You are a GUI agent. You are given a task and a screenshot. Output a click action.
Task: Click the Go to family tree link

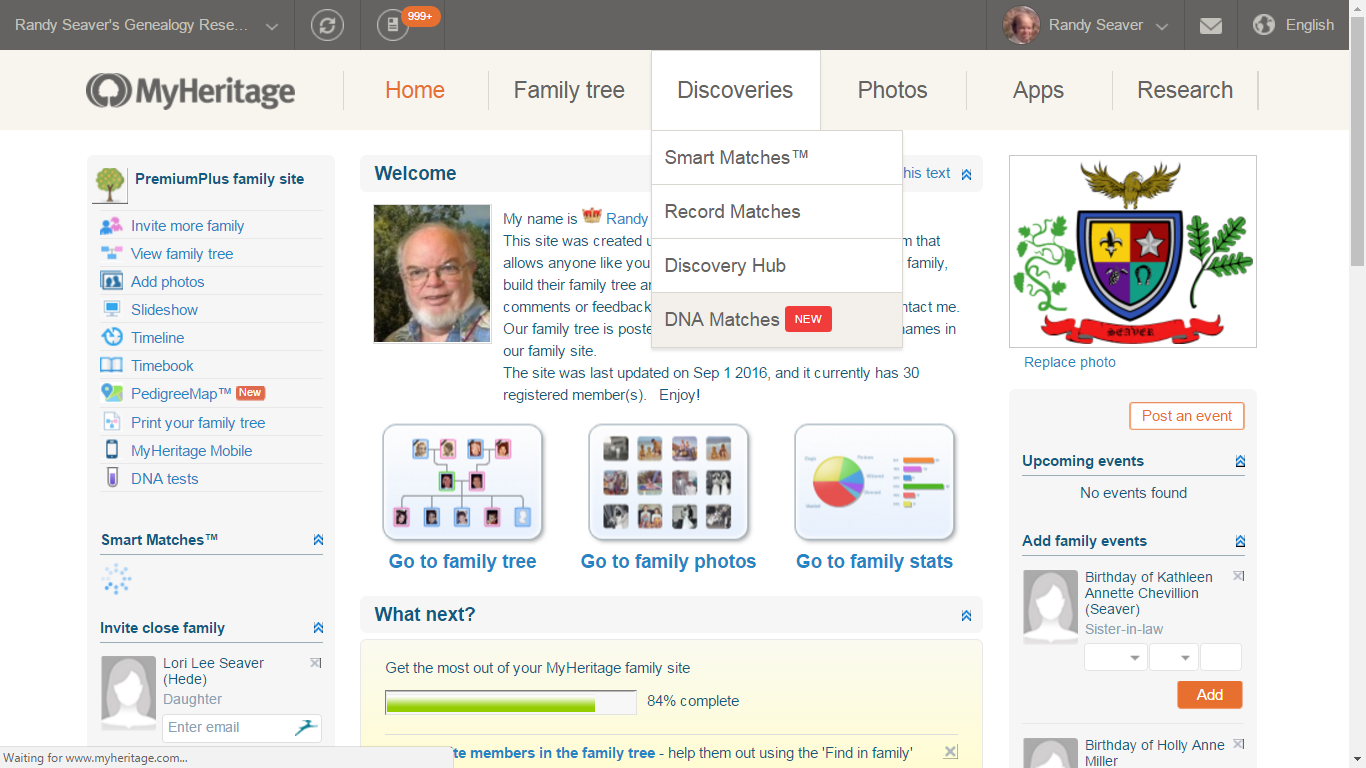coord(463,561)
